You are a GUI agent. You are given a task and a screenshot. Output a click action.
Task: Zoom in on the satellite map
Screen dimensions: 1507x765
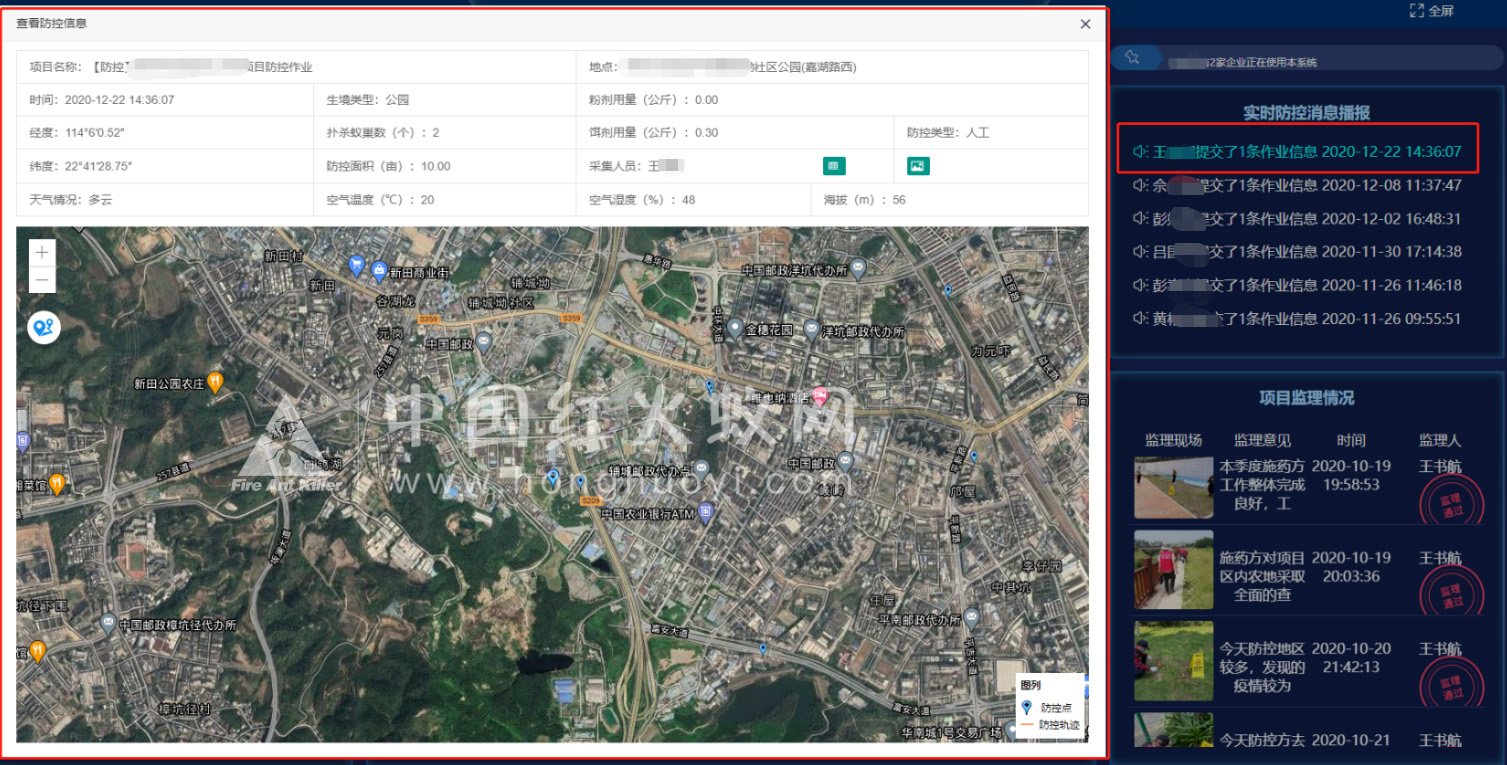click(42, 253)
